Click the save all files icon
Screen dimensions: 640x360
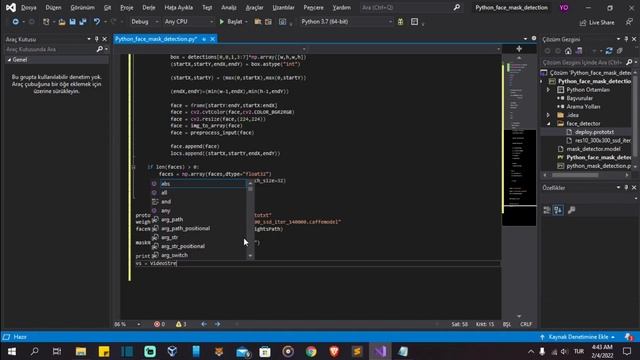83,22
